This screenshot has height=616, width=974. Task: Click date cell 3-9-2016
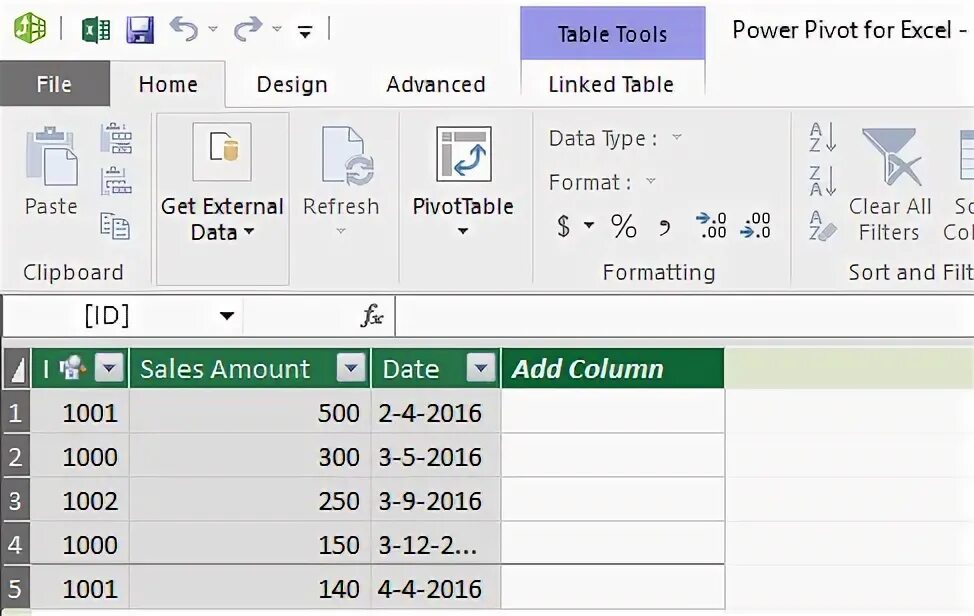[436, 500]
